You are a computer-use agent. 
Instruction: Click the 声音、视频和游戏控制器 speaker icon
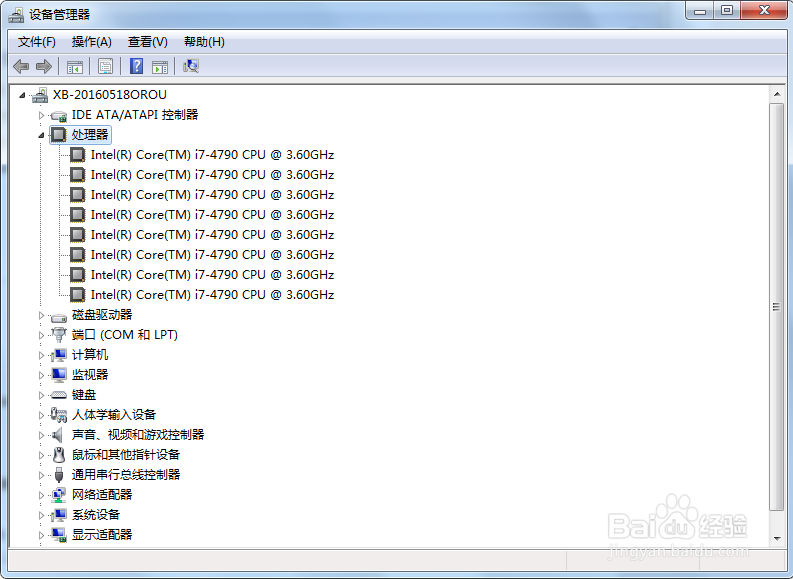tap(58, 434)
